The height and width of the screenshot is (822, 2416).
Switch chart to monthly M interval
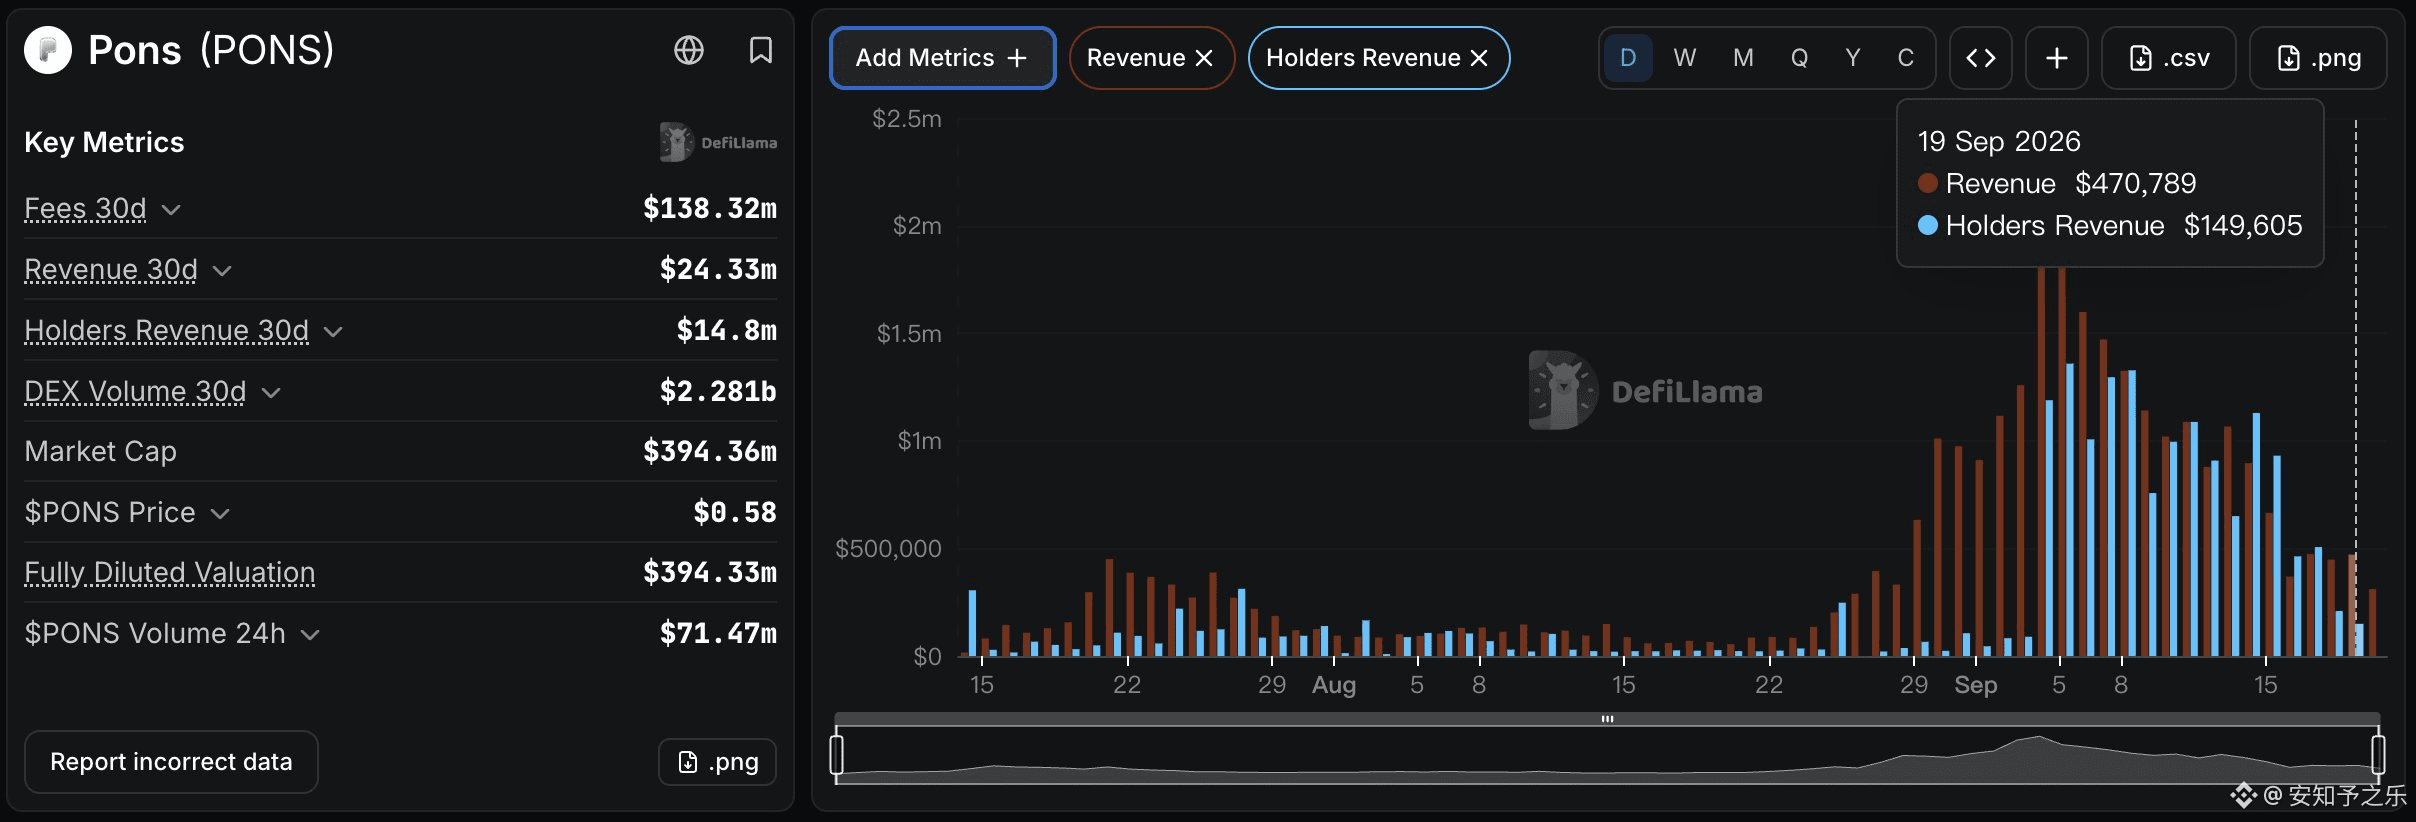click(1743, 58)
